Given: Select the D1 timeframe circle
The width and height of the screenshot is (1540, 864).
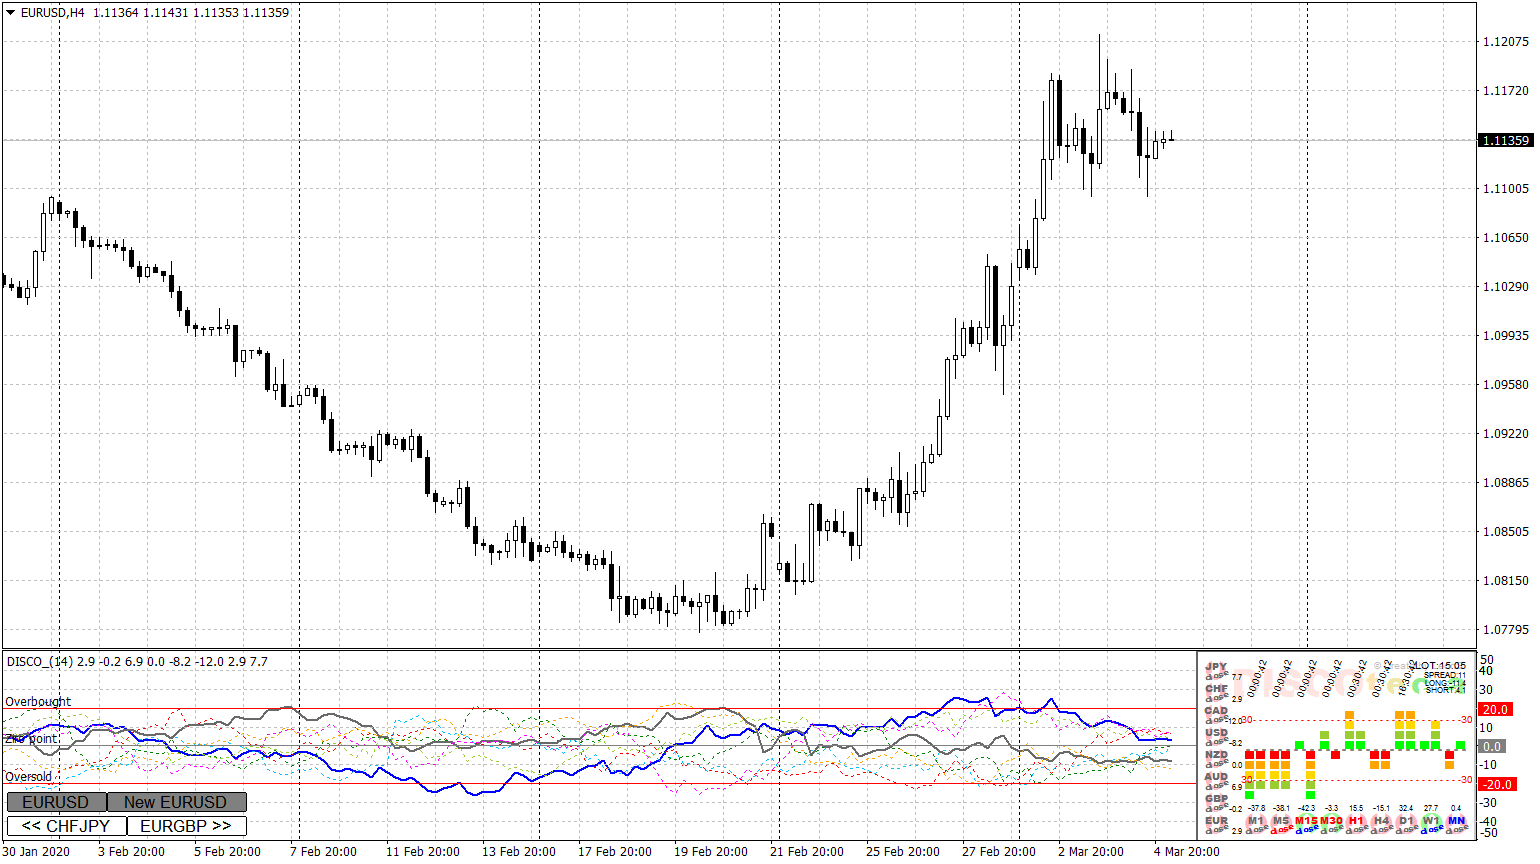Looking at the screenshot, I should click(1406, 821).
